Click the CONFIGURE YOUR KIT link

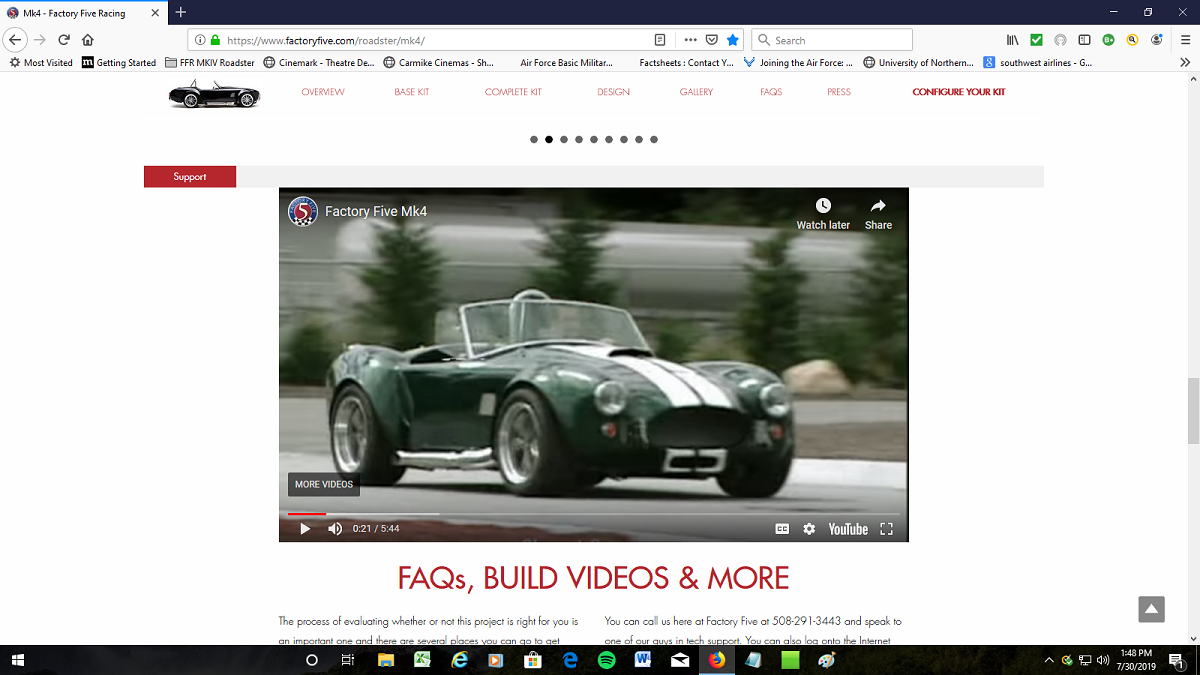click(959, 92)
